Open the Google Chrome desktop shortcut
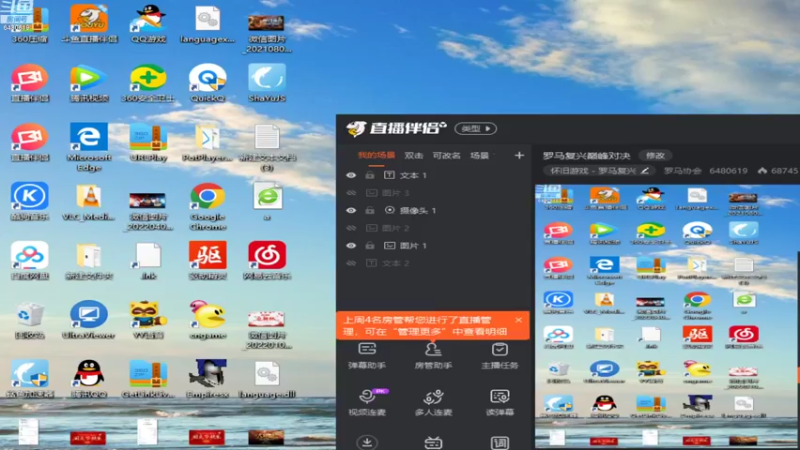Image resolution: width=800 pixels, height=450 pixels. click(208, 207)
